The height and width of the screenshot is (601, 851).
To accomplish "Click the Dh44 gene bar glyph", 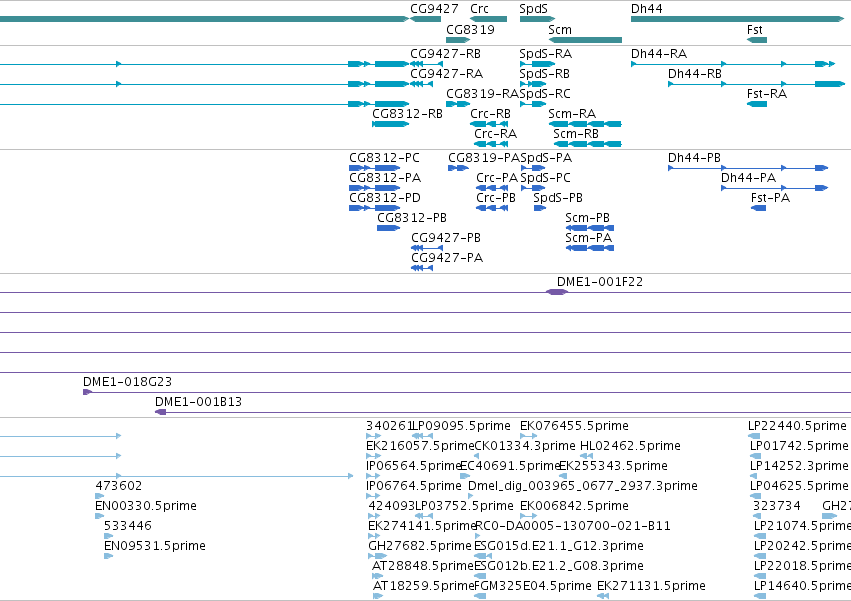I will click(x=738, y=19).
